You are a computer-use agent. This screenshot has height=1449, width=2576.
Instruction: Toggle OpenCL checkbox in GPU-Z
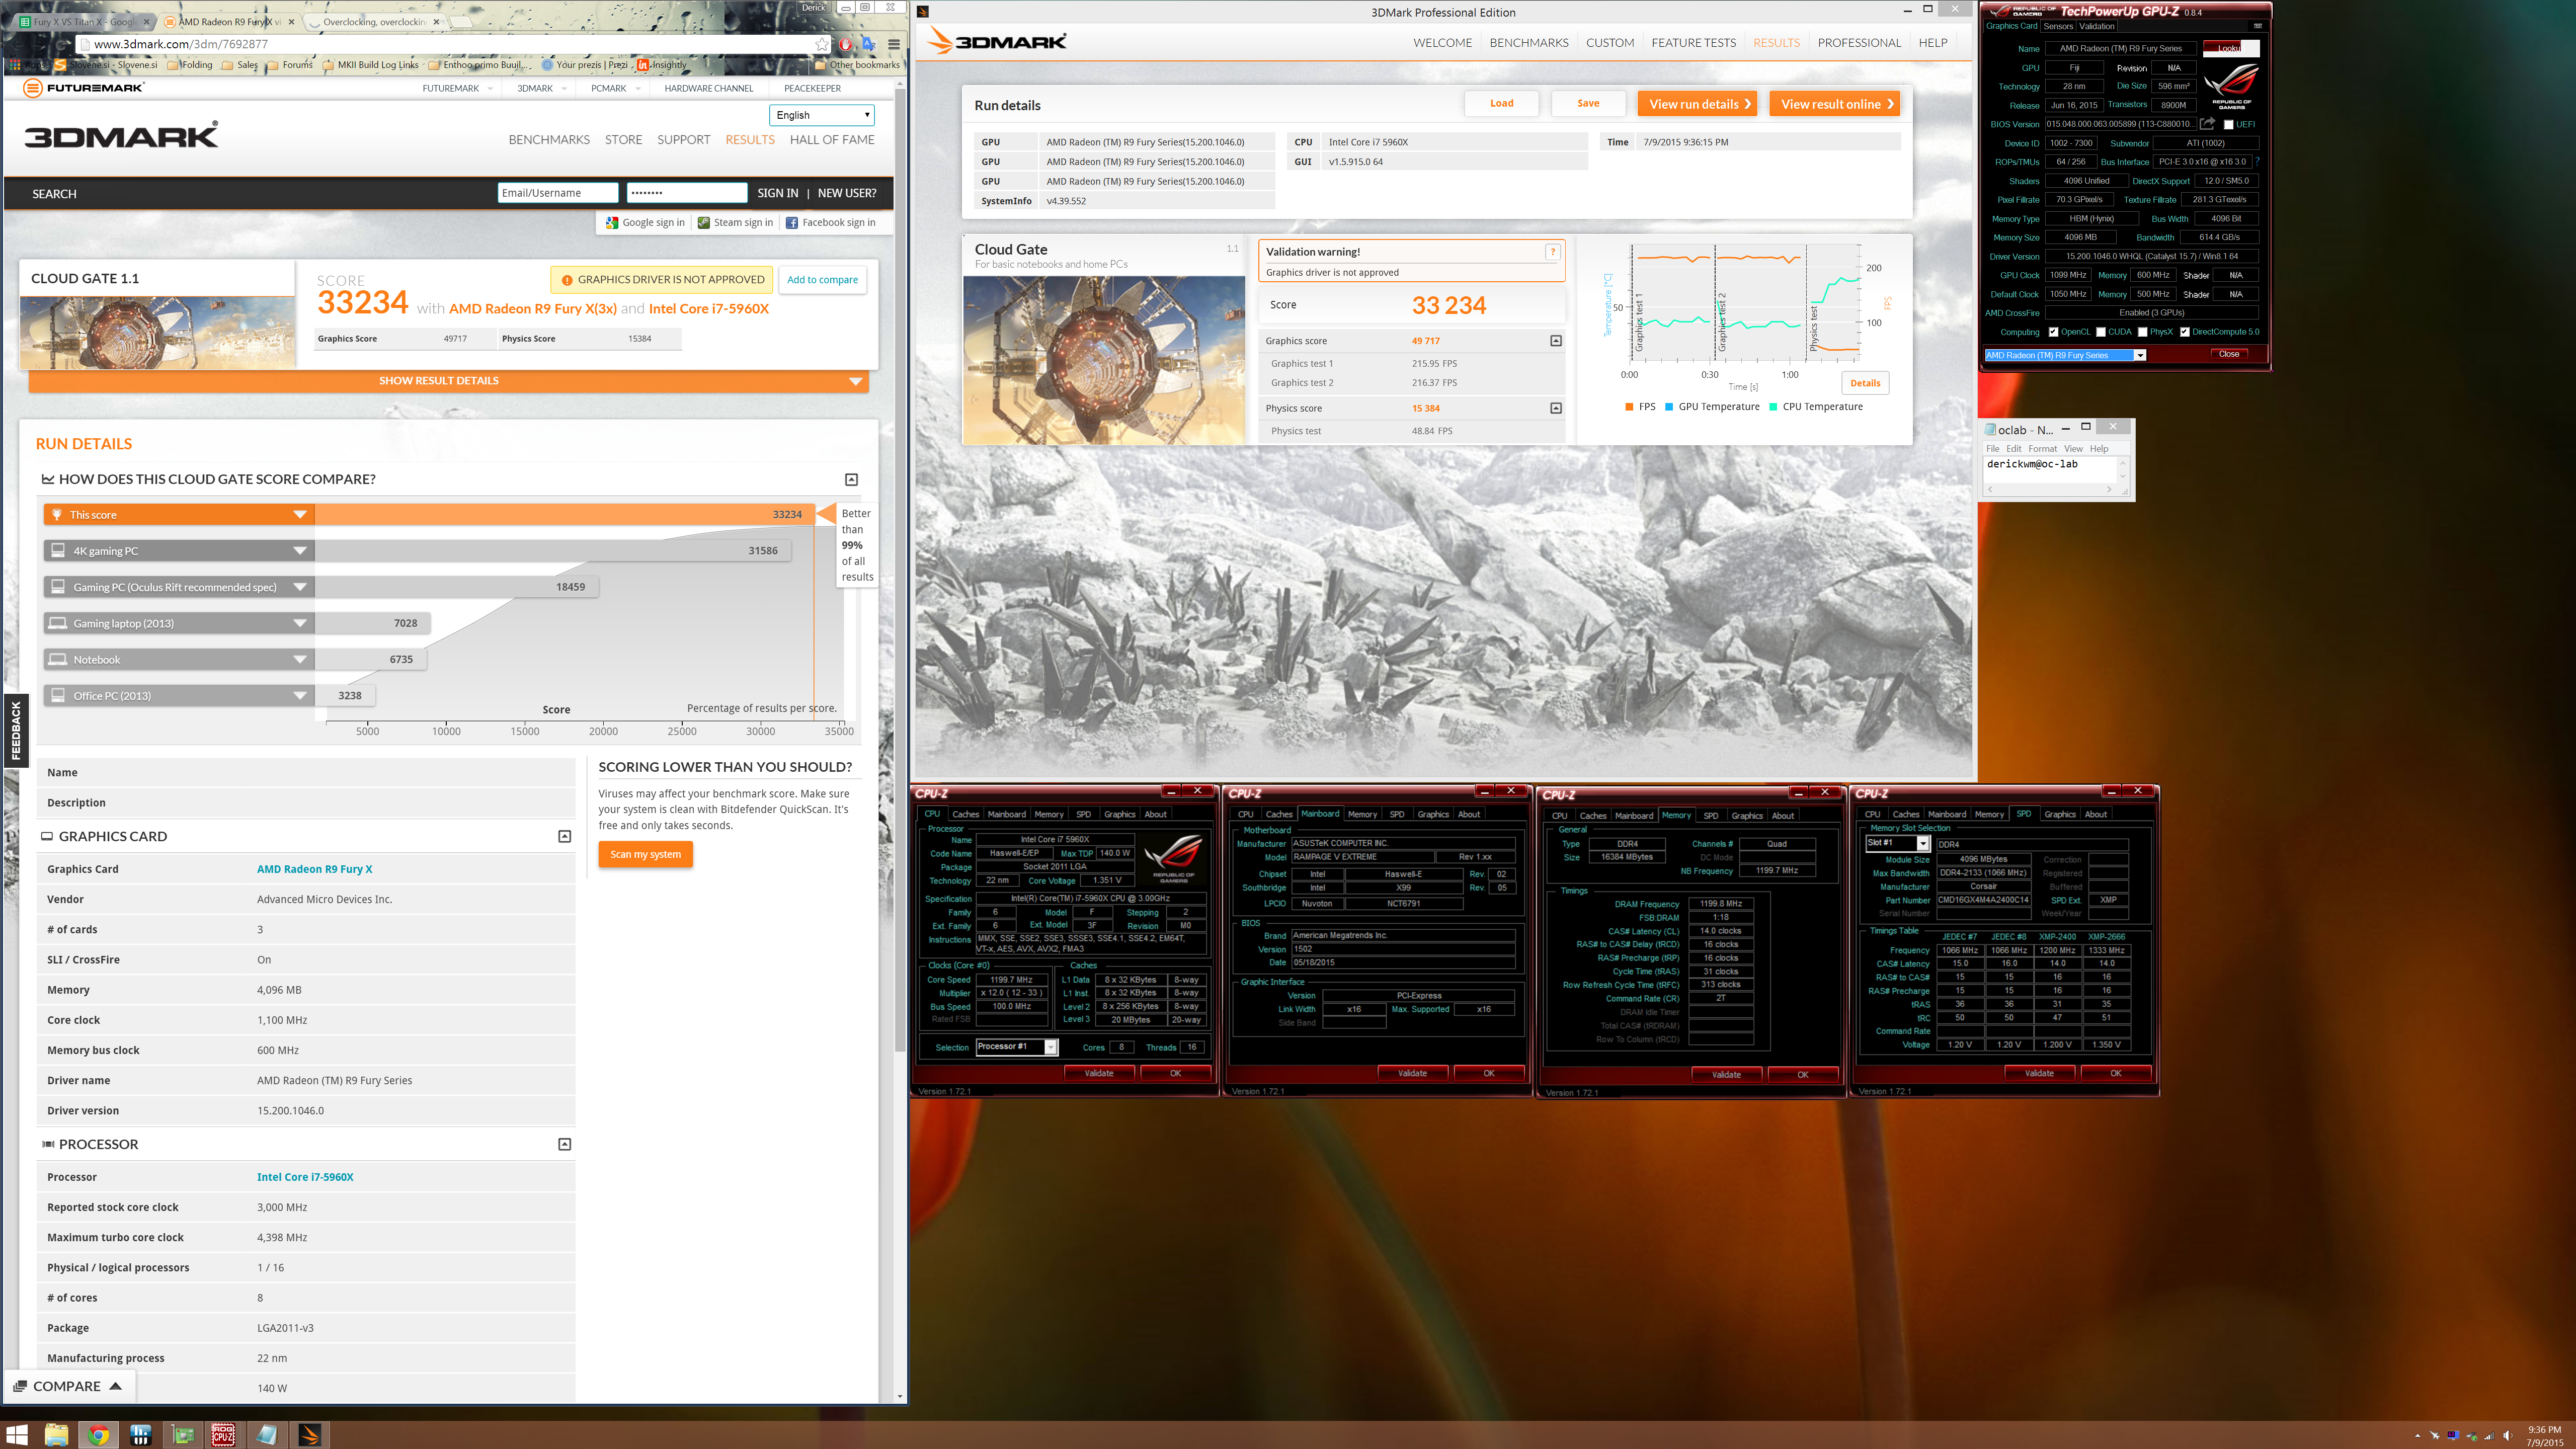(x=2053, y=332)
